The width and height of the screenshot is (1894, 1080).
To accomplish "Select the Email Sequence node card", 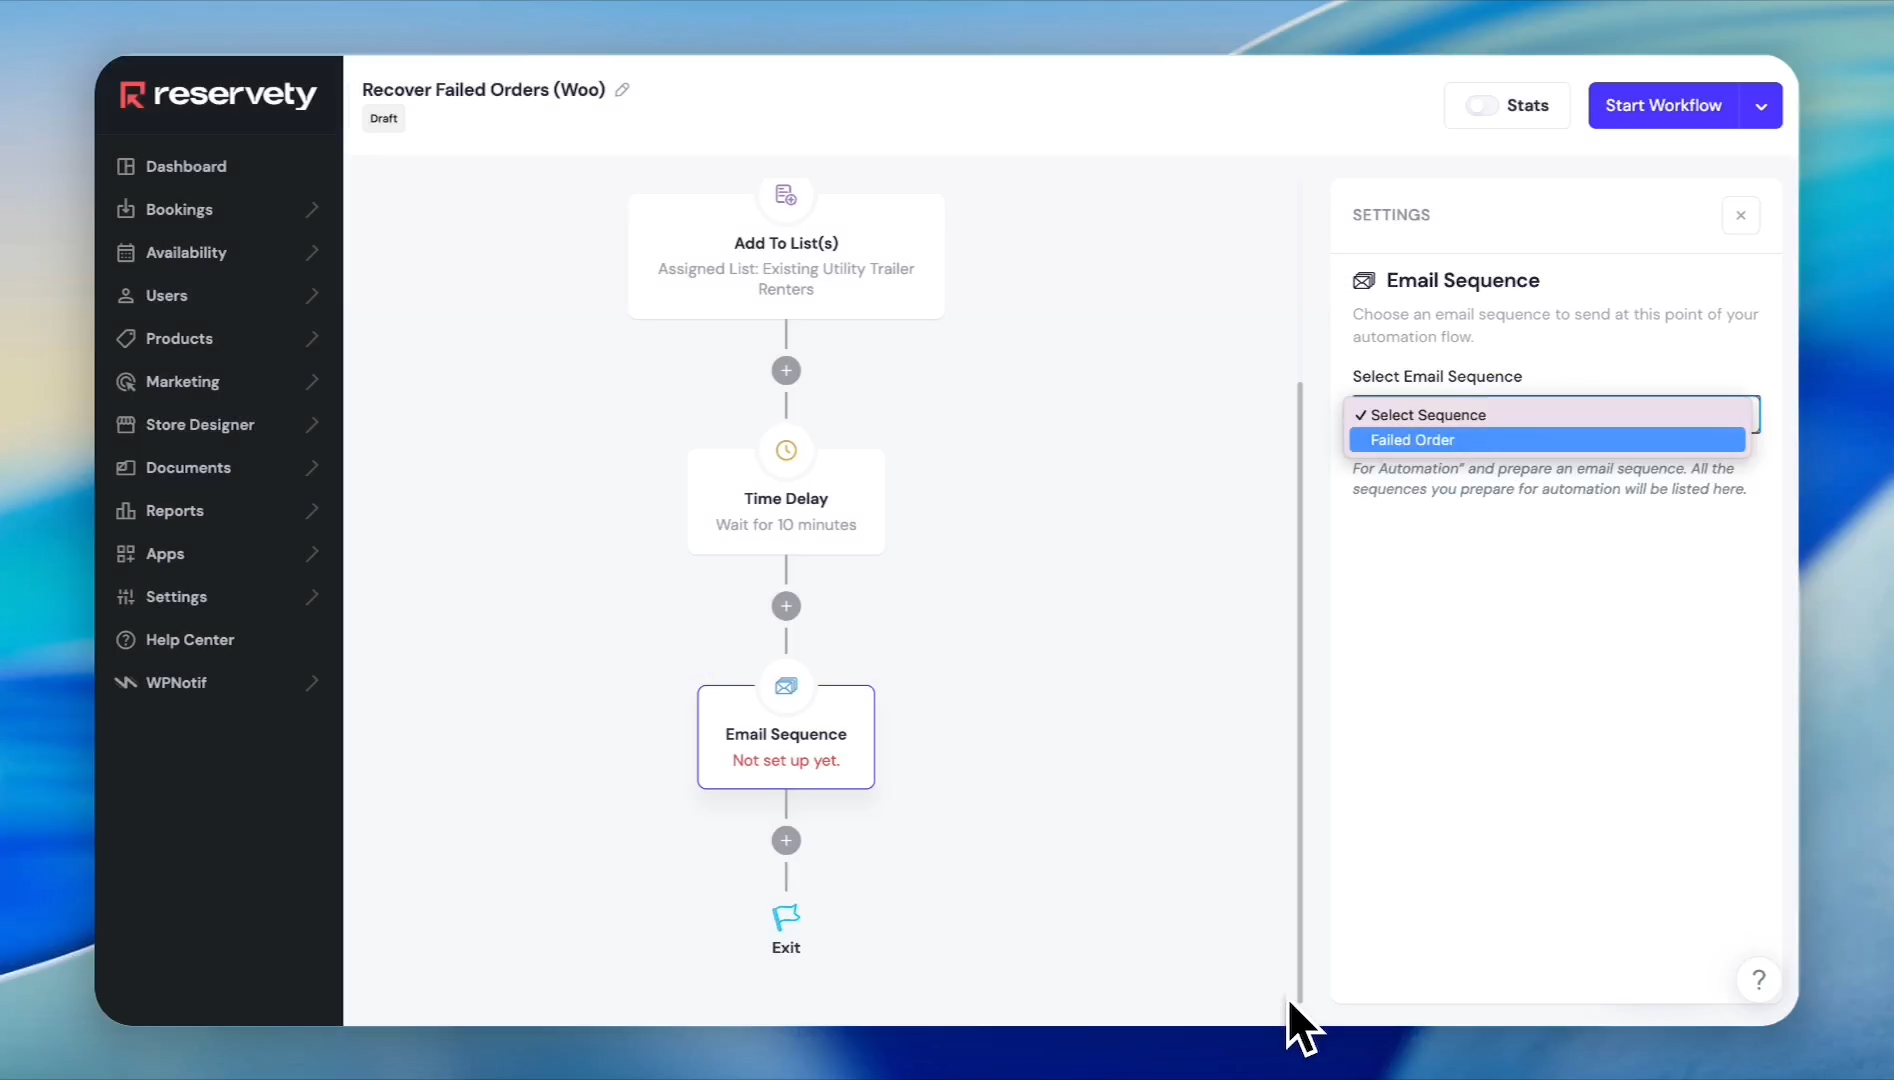I will (786, 737).
